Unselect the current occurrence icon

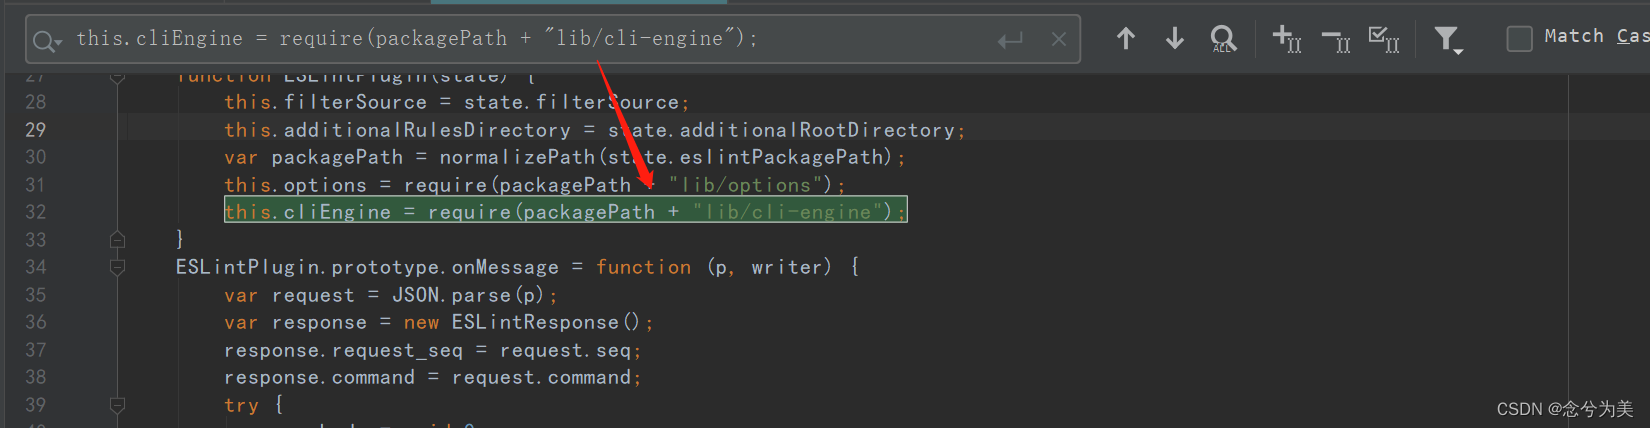coord(1336,39)
